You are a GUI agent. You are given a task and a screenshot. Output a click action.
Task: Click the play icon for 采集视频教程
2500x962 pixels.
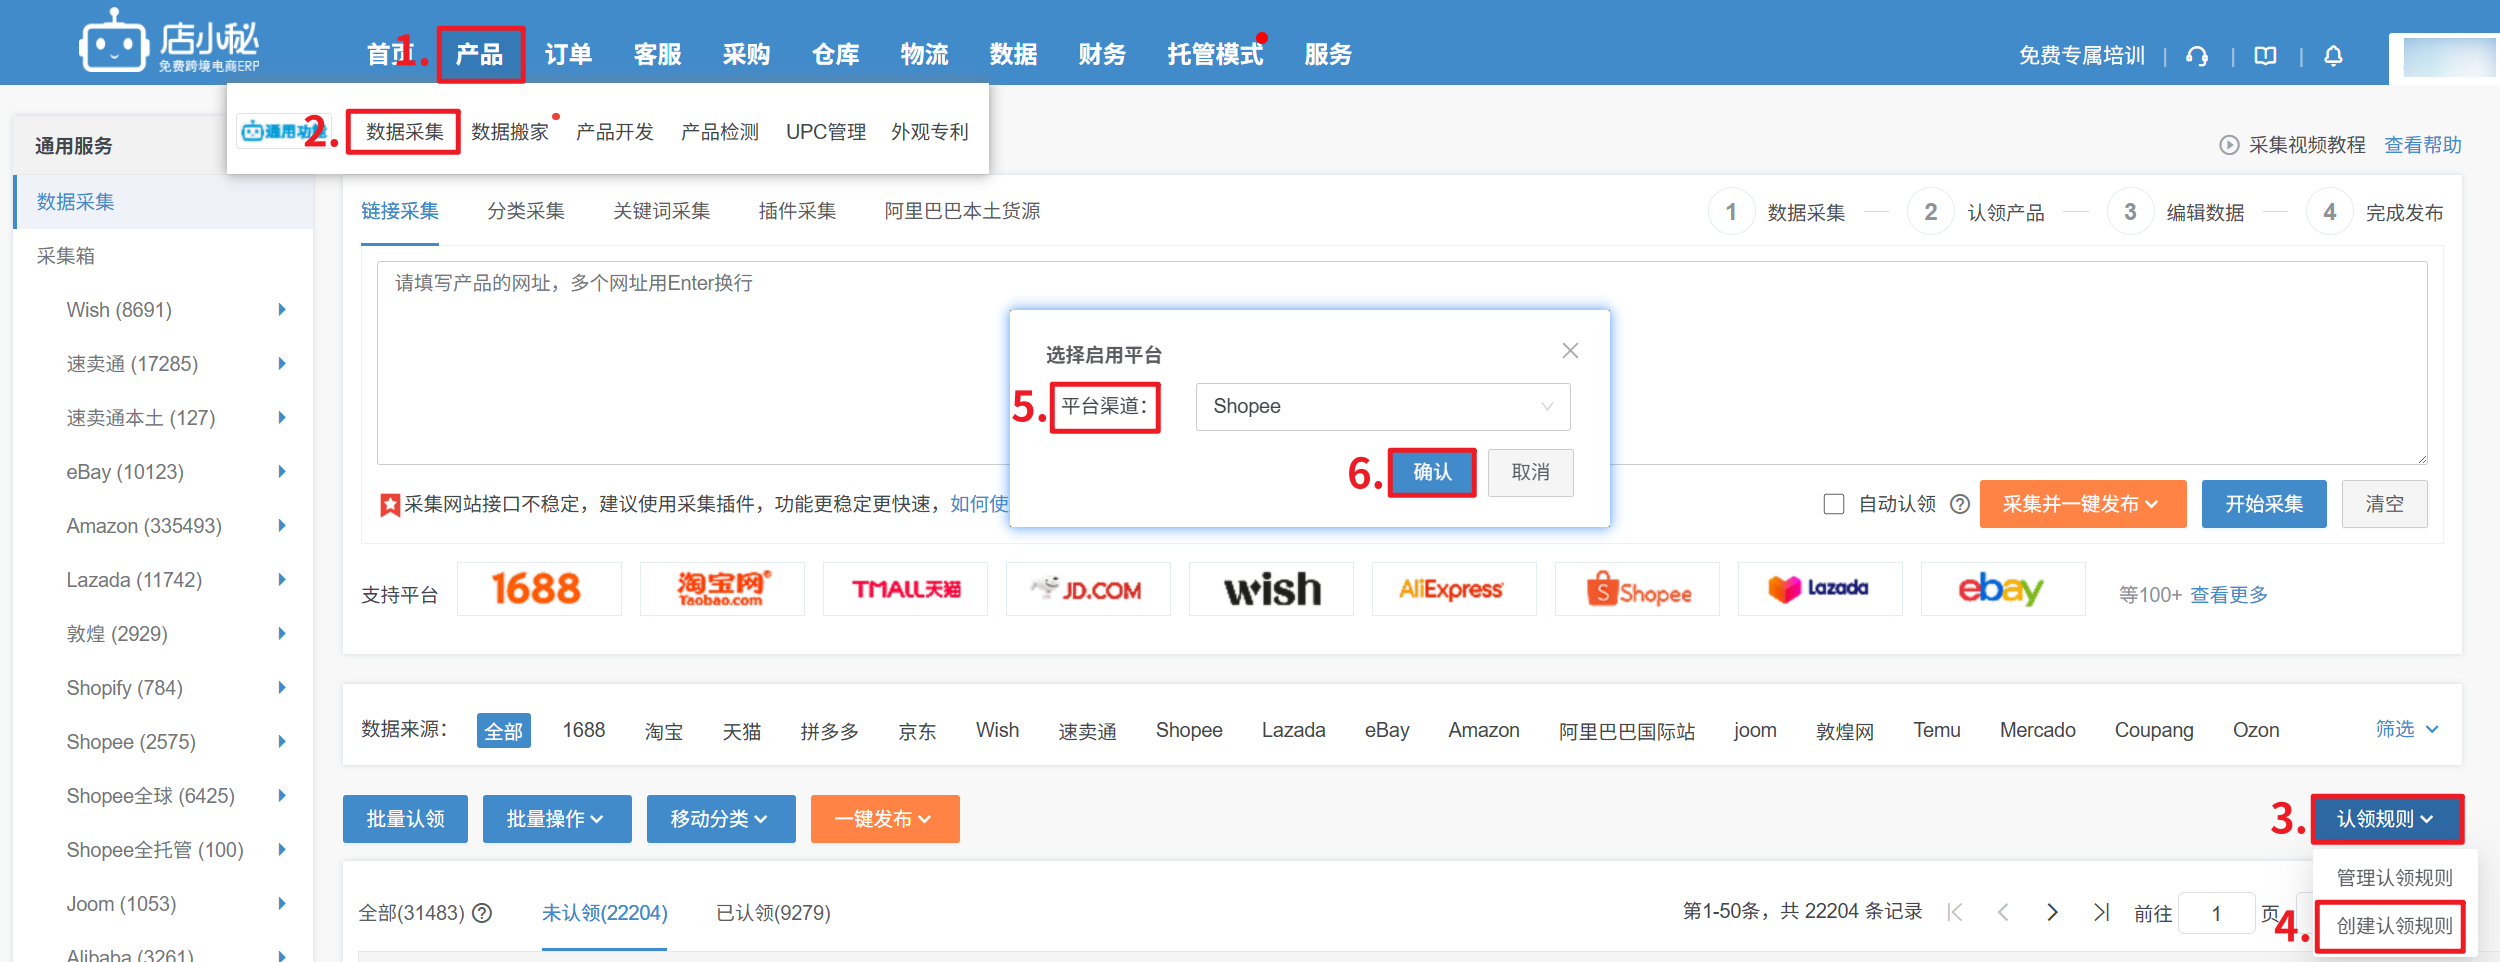pos(2229,145)
